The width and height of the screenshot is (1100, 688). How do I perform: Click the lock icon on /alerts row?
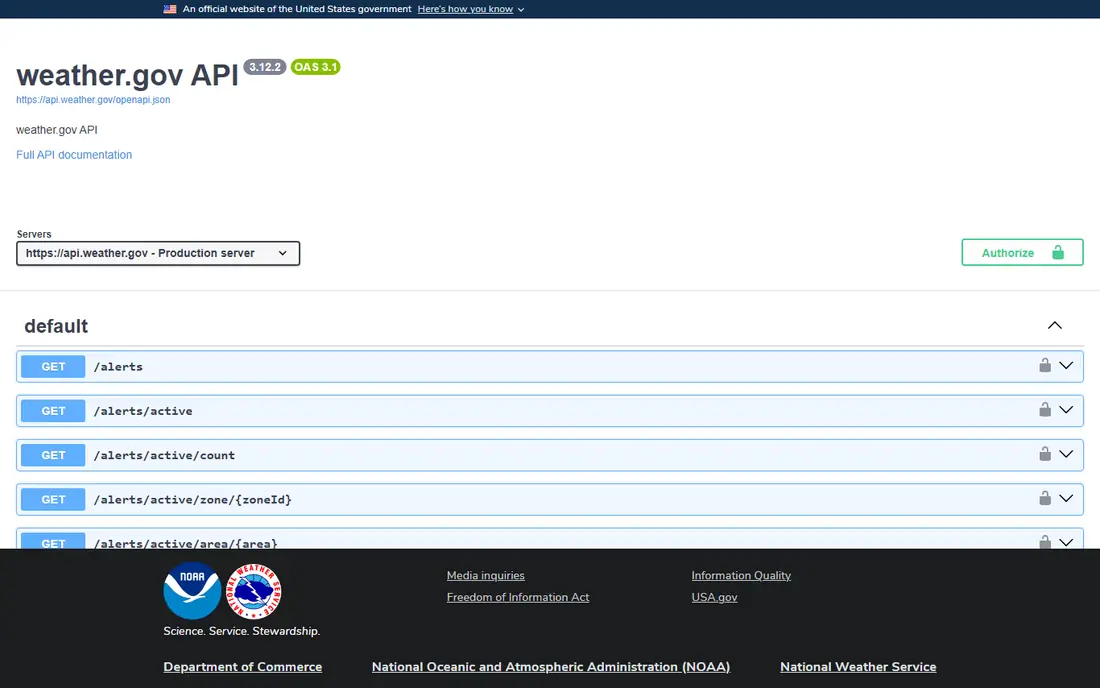pos(1045,365)
